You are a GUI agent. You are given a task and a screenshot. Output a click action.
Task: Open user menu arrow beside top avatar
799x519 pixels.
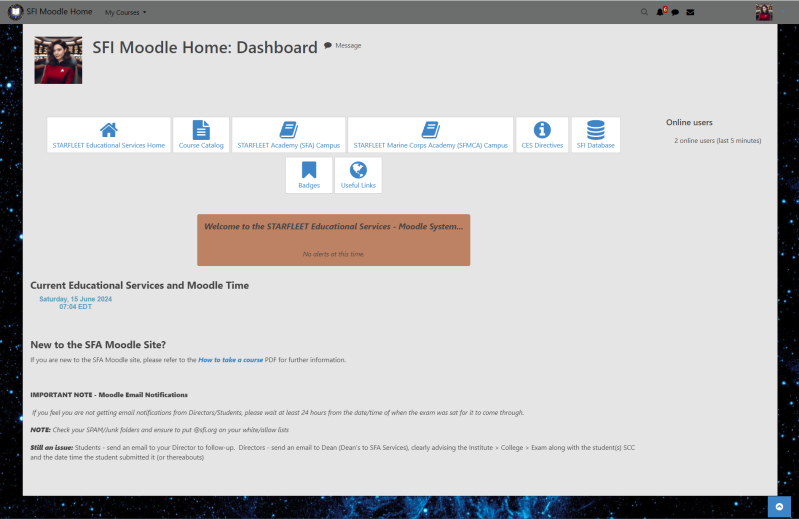[x=783, y=12]
